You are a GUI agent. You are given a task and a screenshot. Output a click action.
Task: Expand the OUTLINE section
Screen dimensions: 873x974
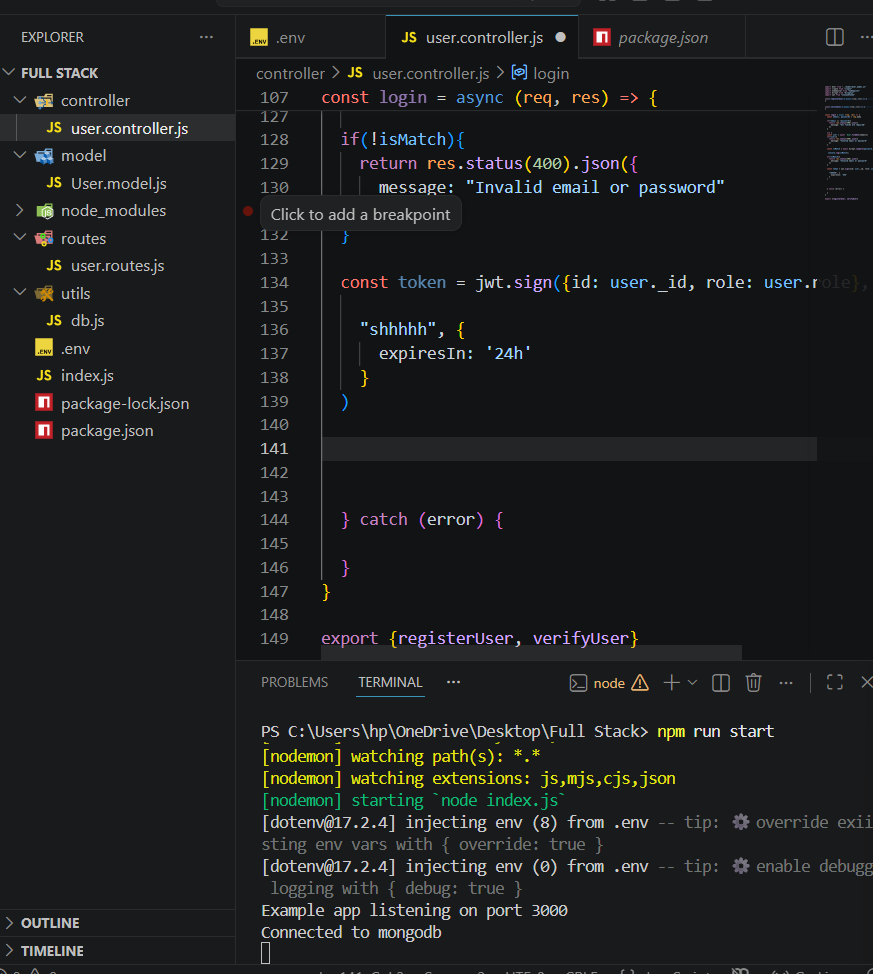pos(10,923)
